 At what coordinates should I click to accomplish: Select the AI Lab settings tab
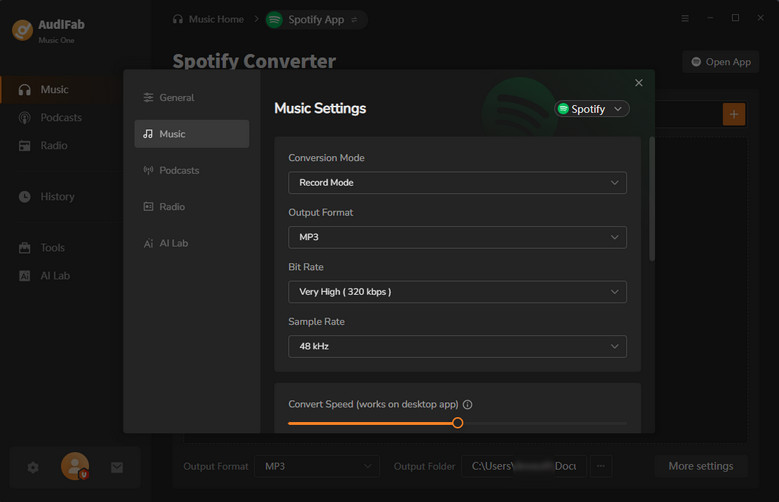point(192,243)
